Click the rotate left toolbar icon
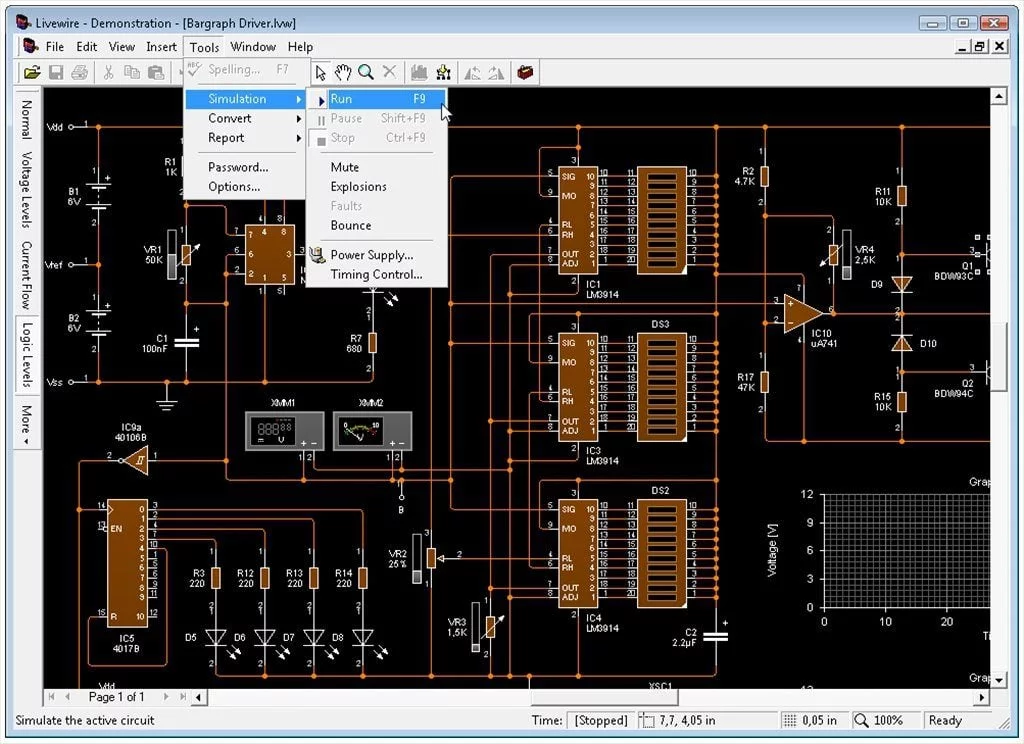The height and width of the screenshot is (744, 1024). (x=474, y=71)
